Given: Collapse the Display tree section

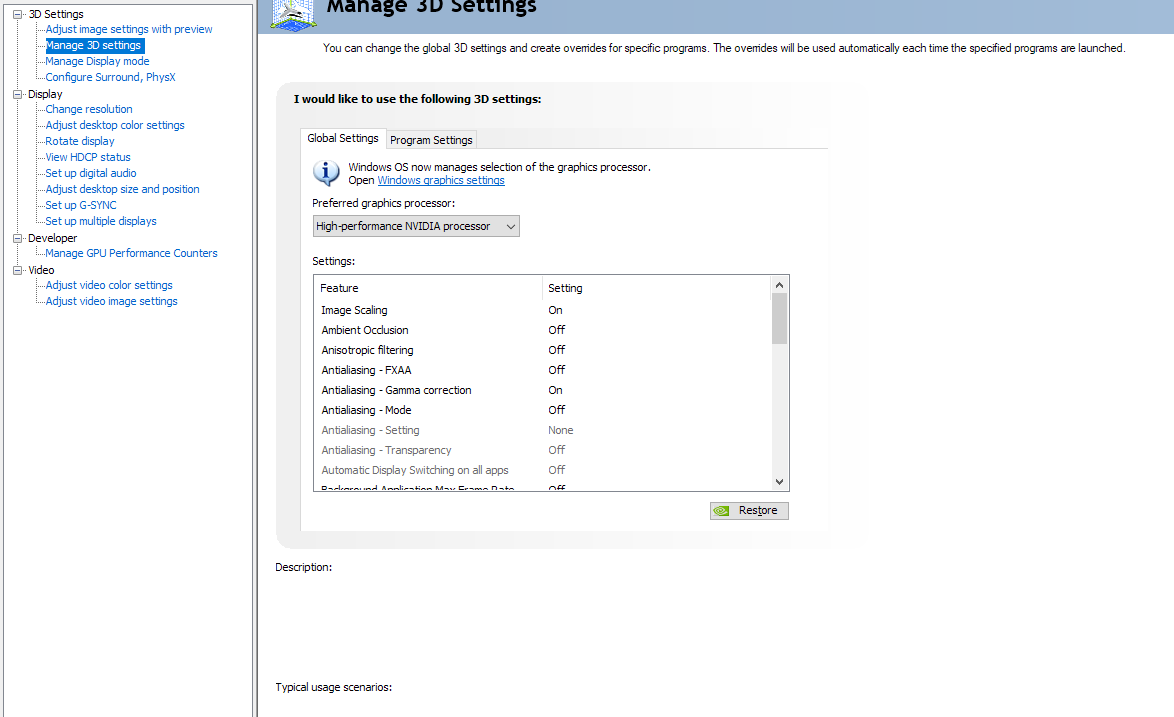Looking at the screenshot, I should [17, 94].
